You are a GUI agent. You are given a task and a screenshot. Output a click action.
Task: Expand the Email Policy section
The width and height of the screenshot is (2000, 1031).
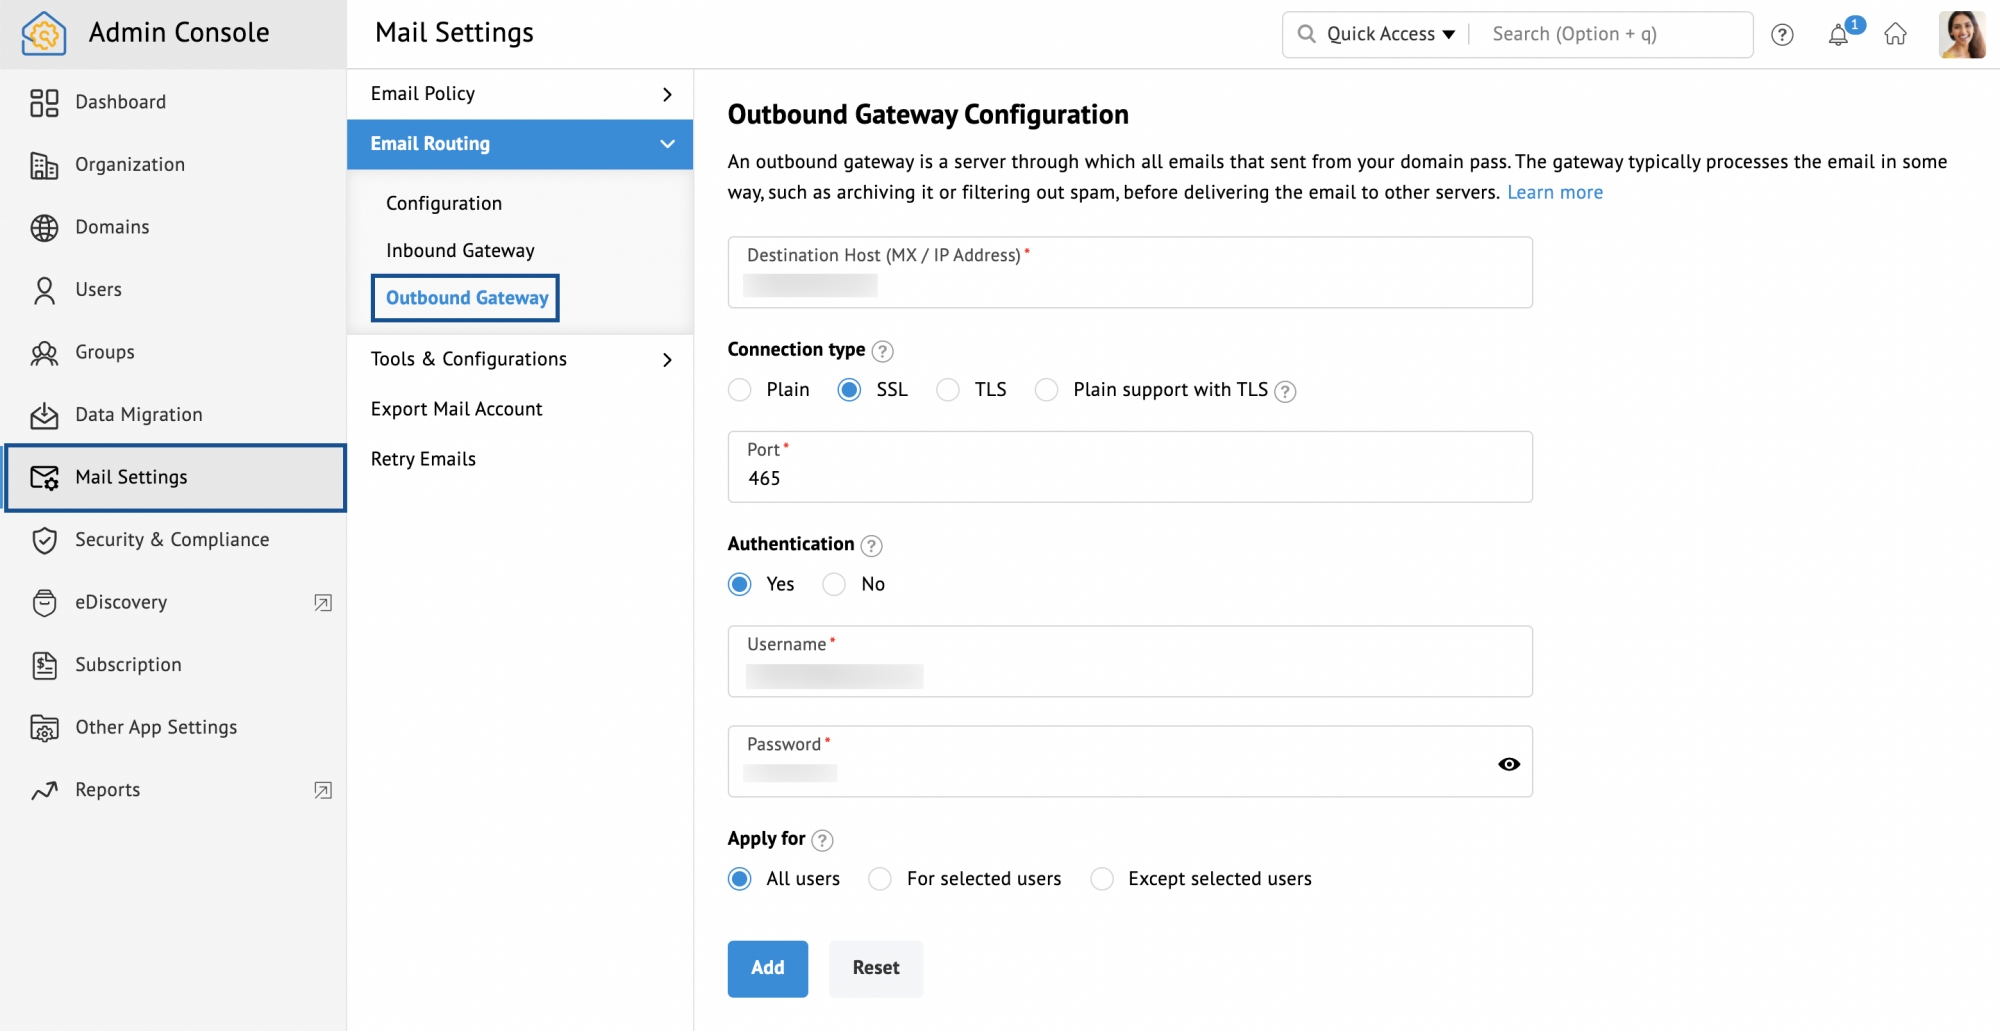click(667, 94)
